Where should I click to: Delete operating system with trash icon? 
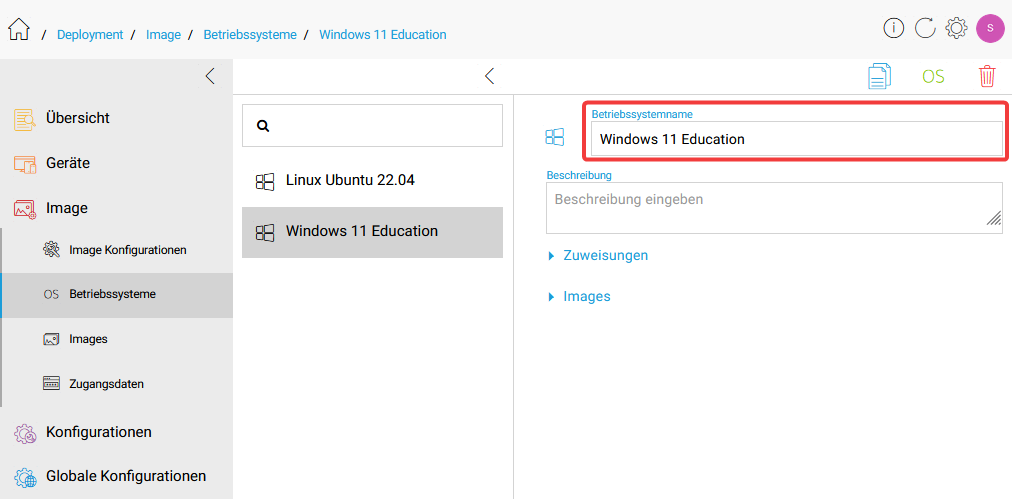click(987, 76)
